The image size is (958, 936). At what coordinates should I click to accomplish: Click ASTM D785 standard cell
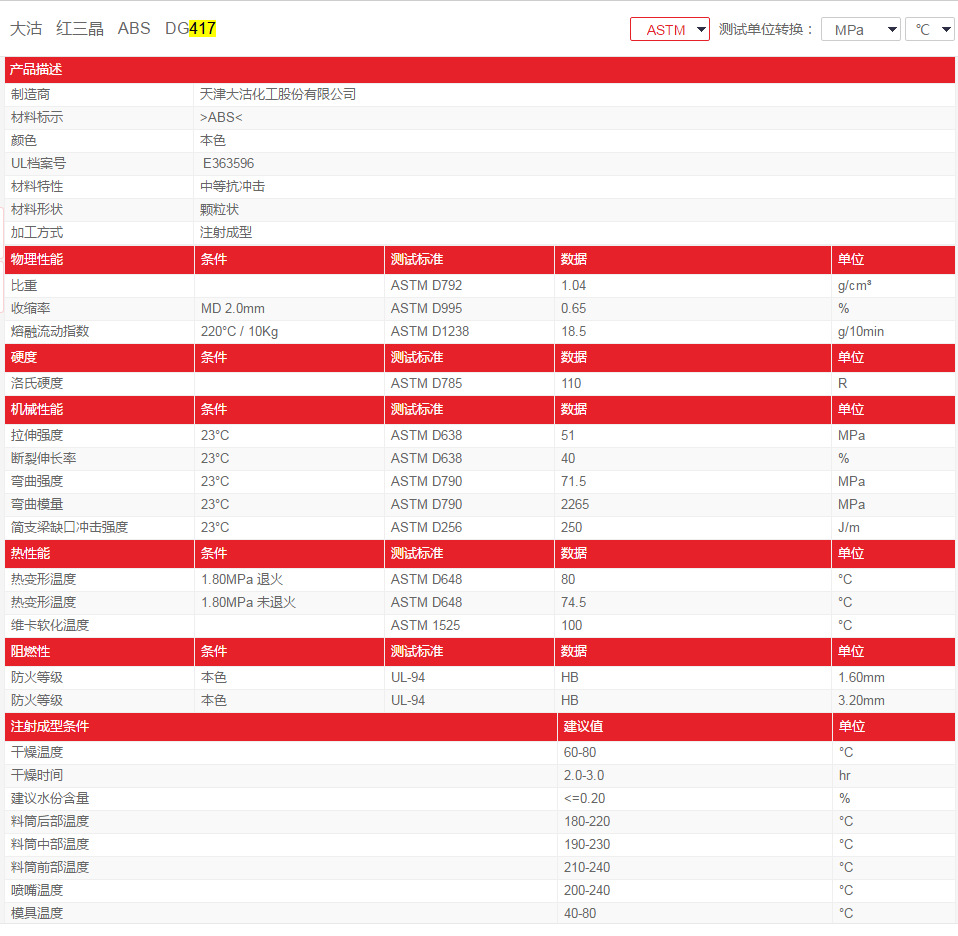(x=426, y=383)
